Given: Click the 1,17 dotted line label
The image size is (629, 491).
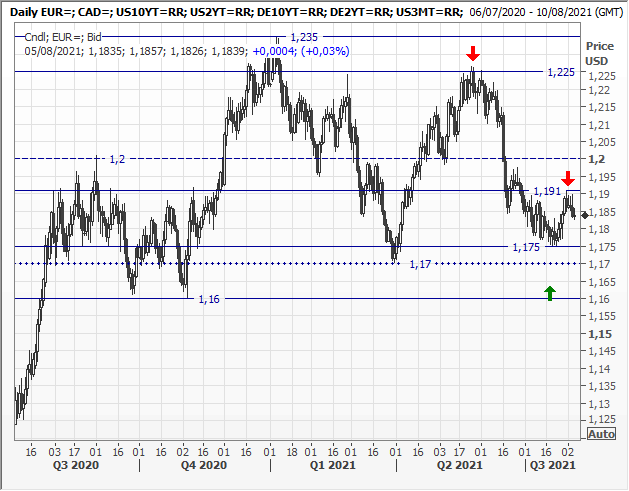Looking at the screenshot, I should (423, 263).
